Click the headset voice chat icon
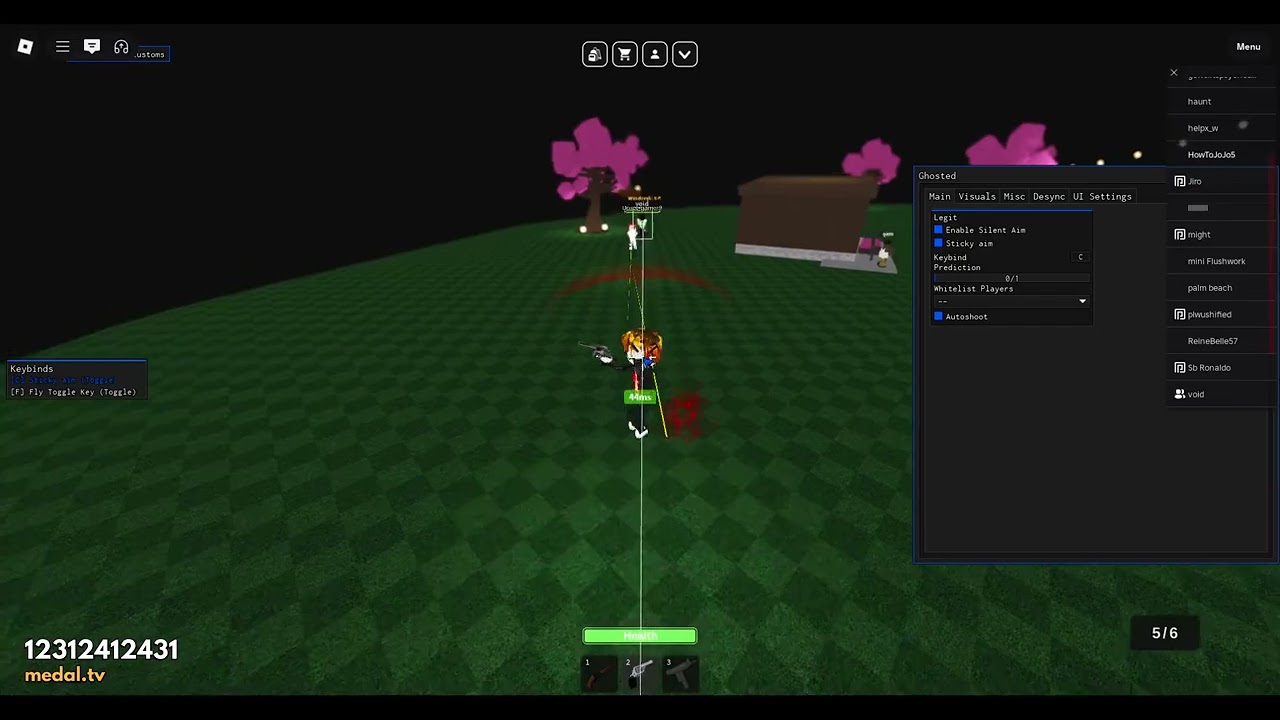 (x=121, y=47)
